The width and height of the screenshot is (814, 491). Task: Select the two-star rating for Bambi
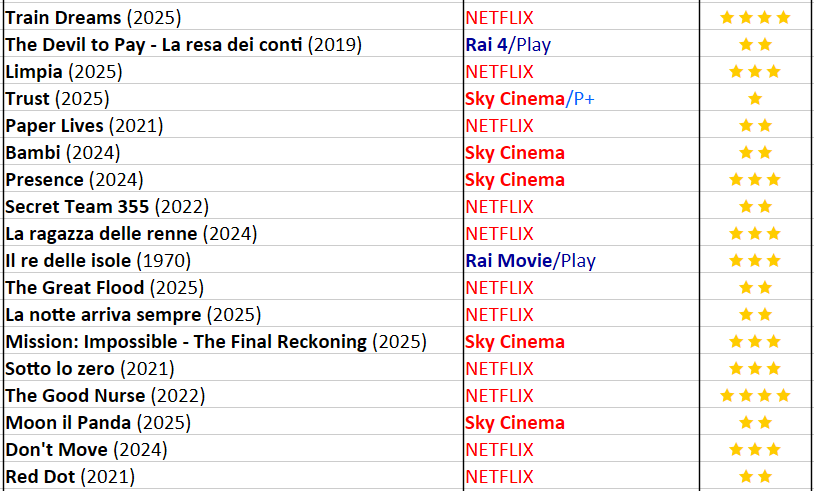tap(755, 153)
